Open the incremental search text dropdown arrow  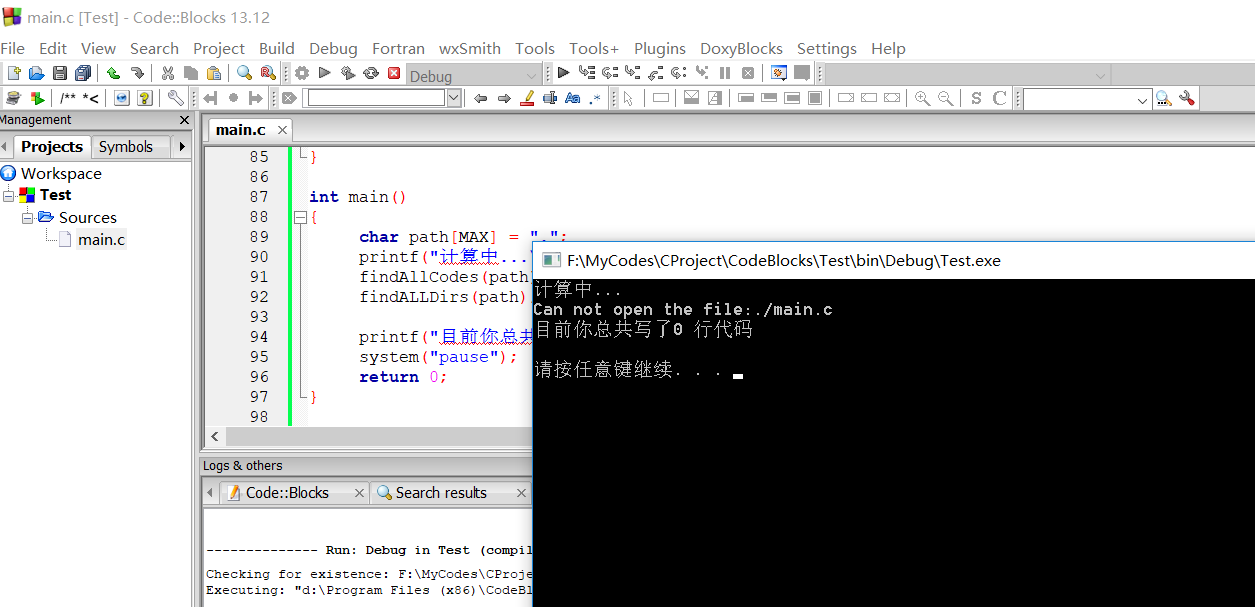[454, 98]
